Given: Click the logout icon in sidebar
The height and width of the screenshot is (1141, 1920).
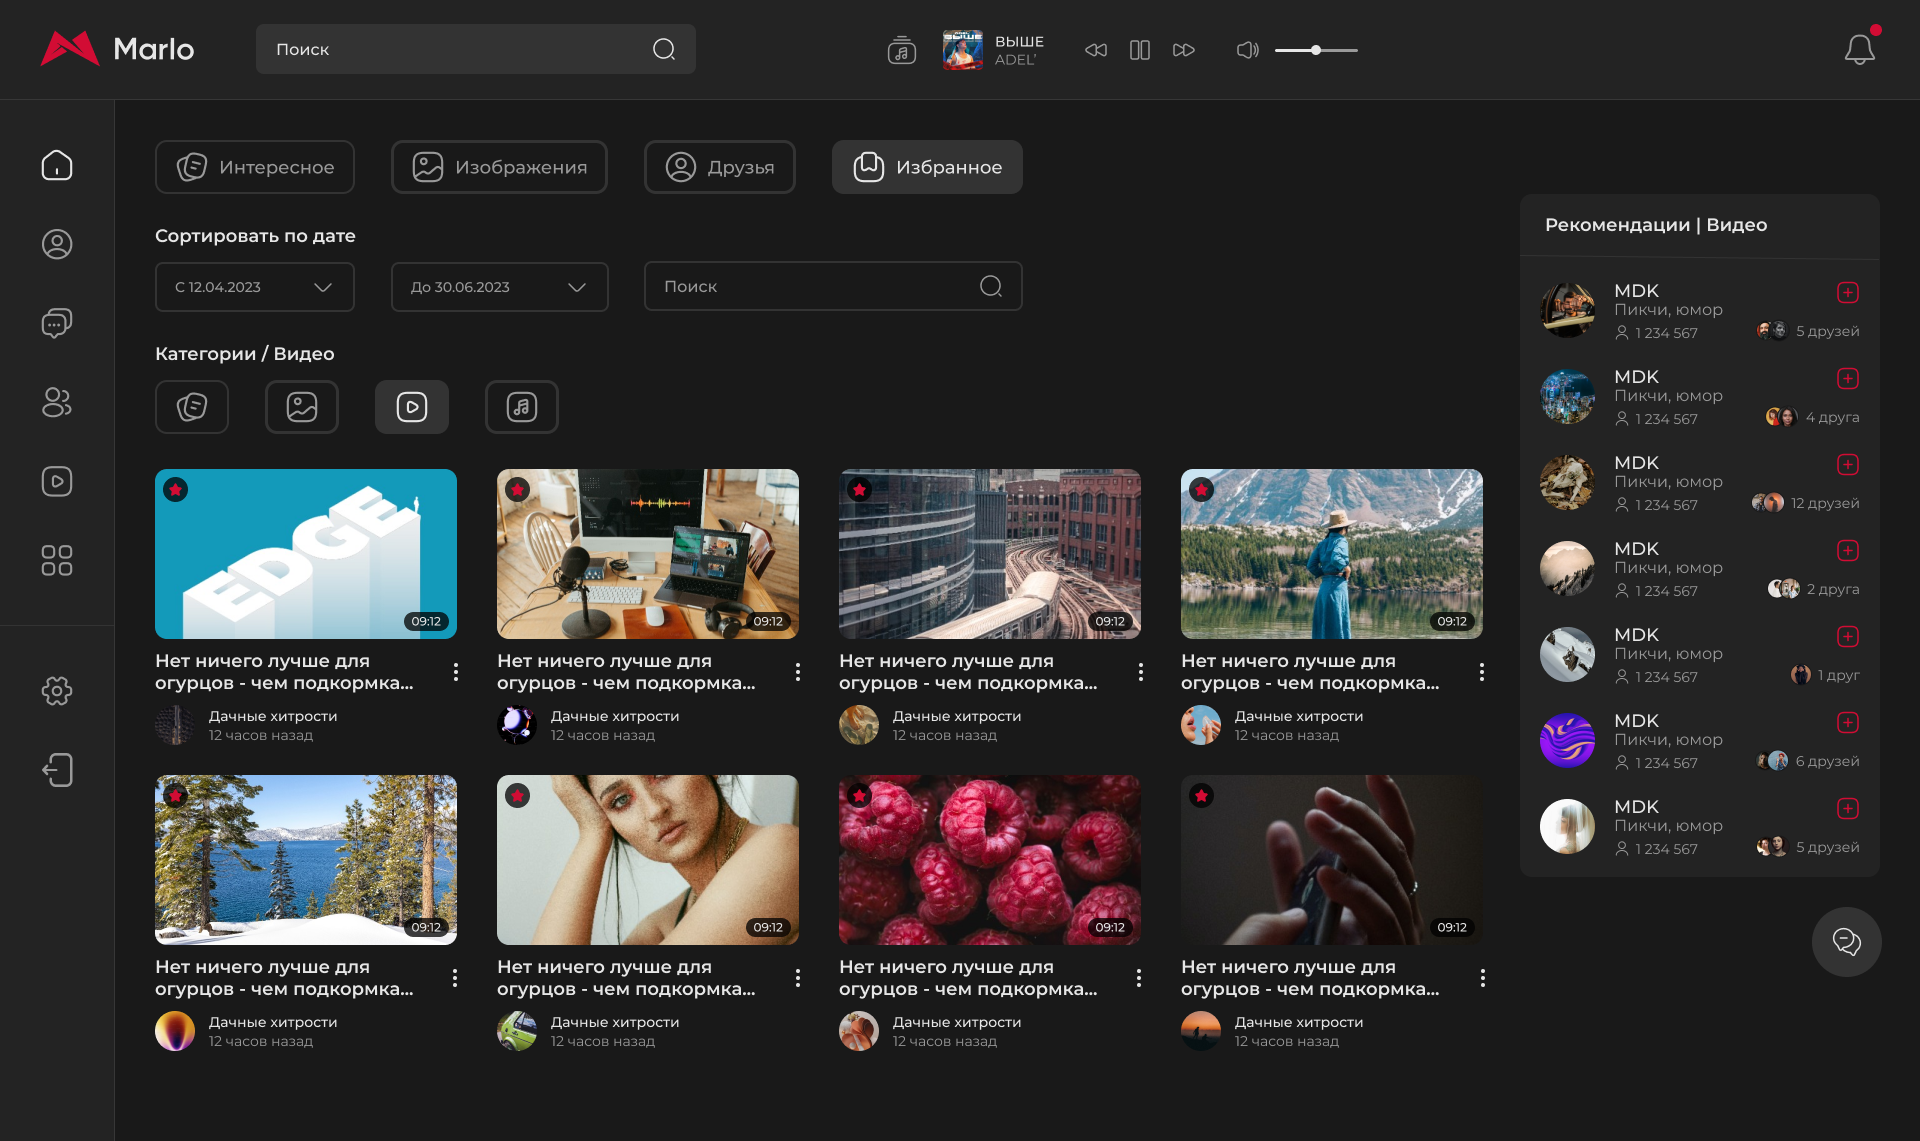Looking at the screenshot, I should pos(57,770).
